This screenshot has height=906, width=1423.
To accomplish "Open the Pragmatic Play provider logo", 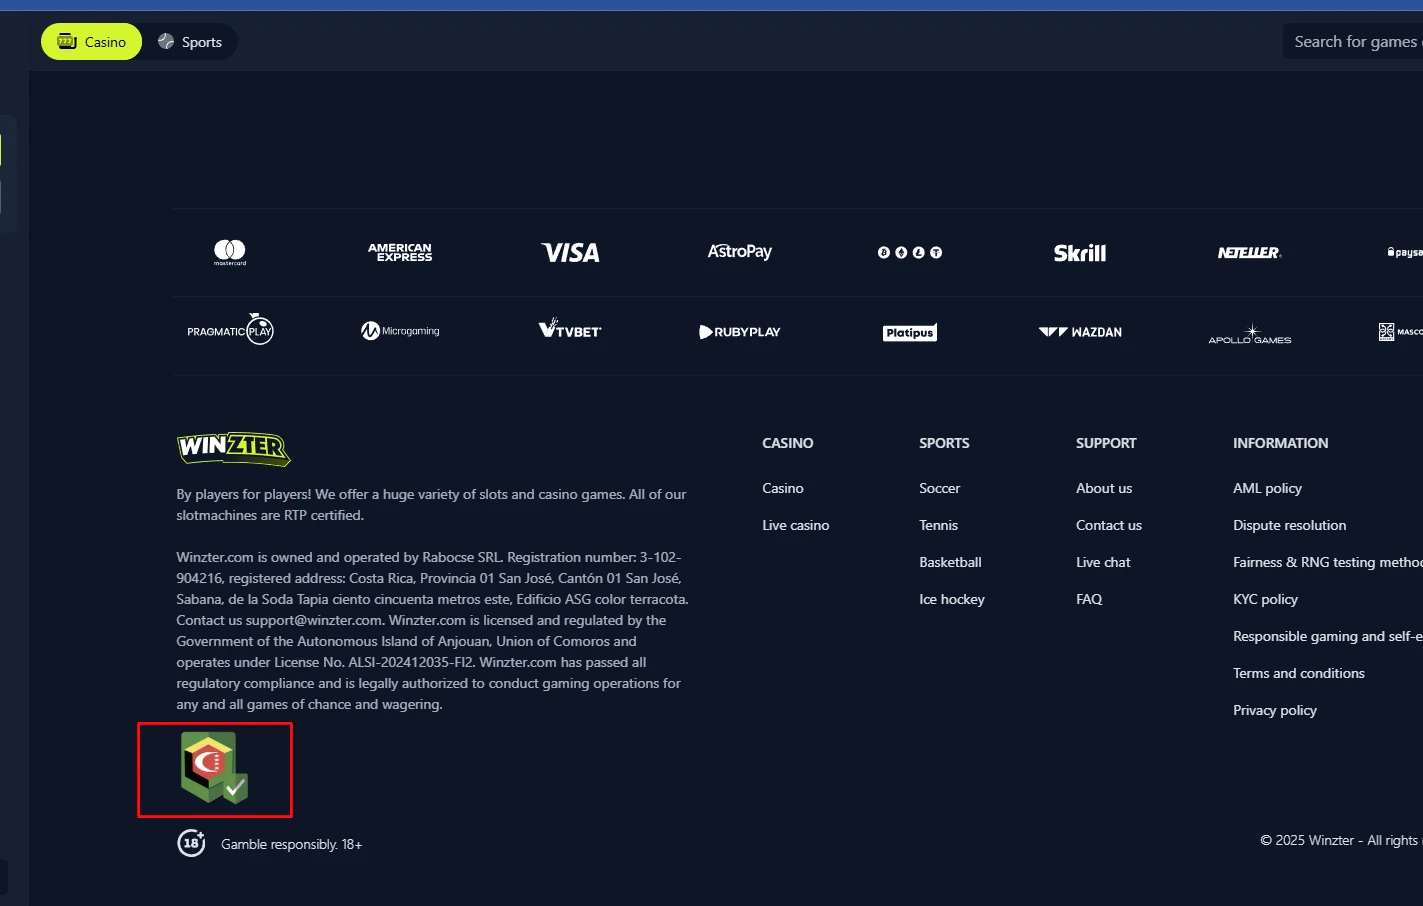I will (x=230, y=330).
